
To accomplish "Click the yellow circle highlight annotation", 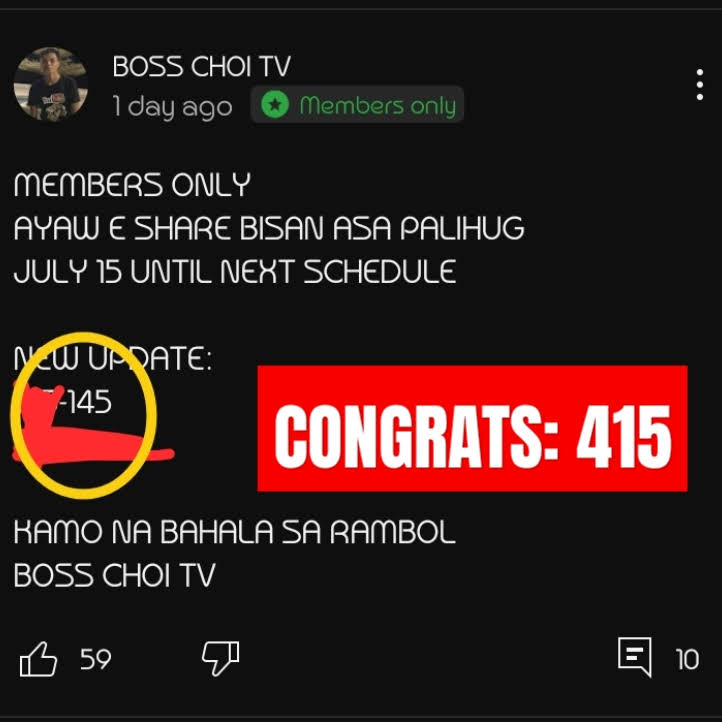I will 83,415.
